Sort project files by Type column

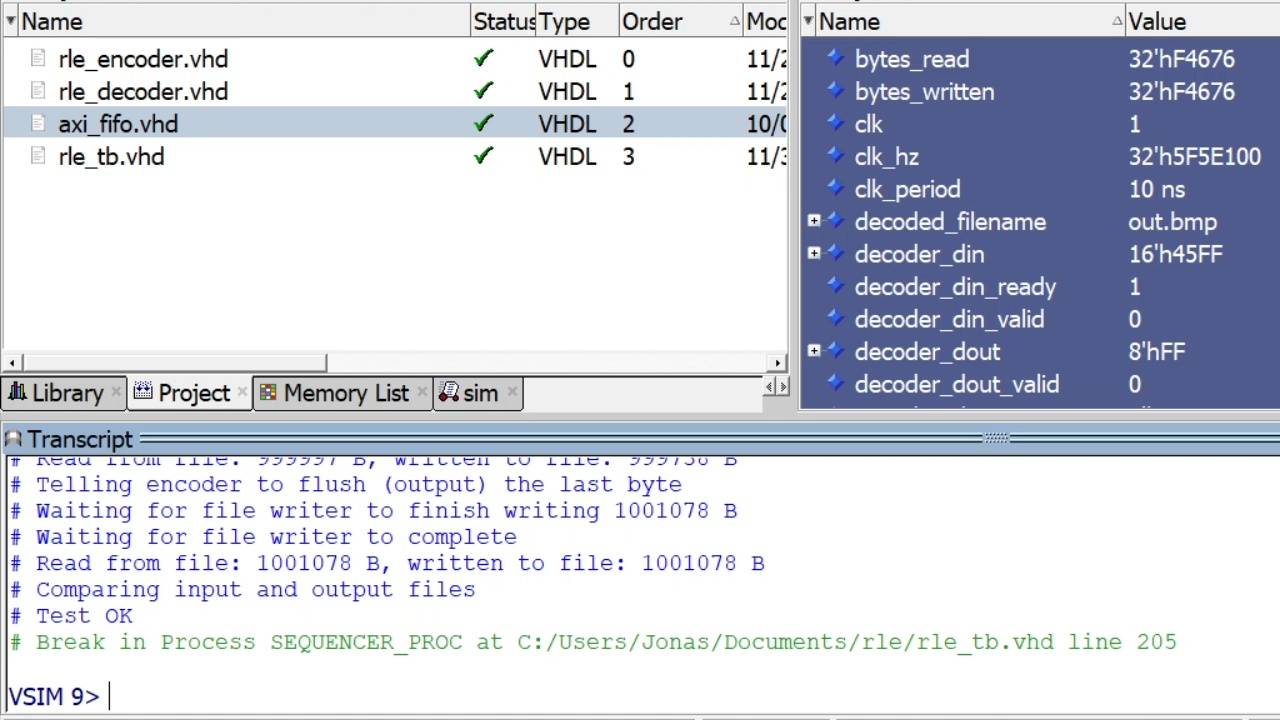tap(577, 21)
